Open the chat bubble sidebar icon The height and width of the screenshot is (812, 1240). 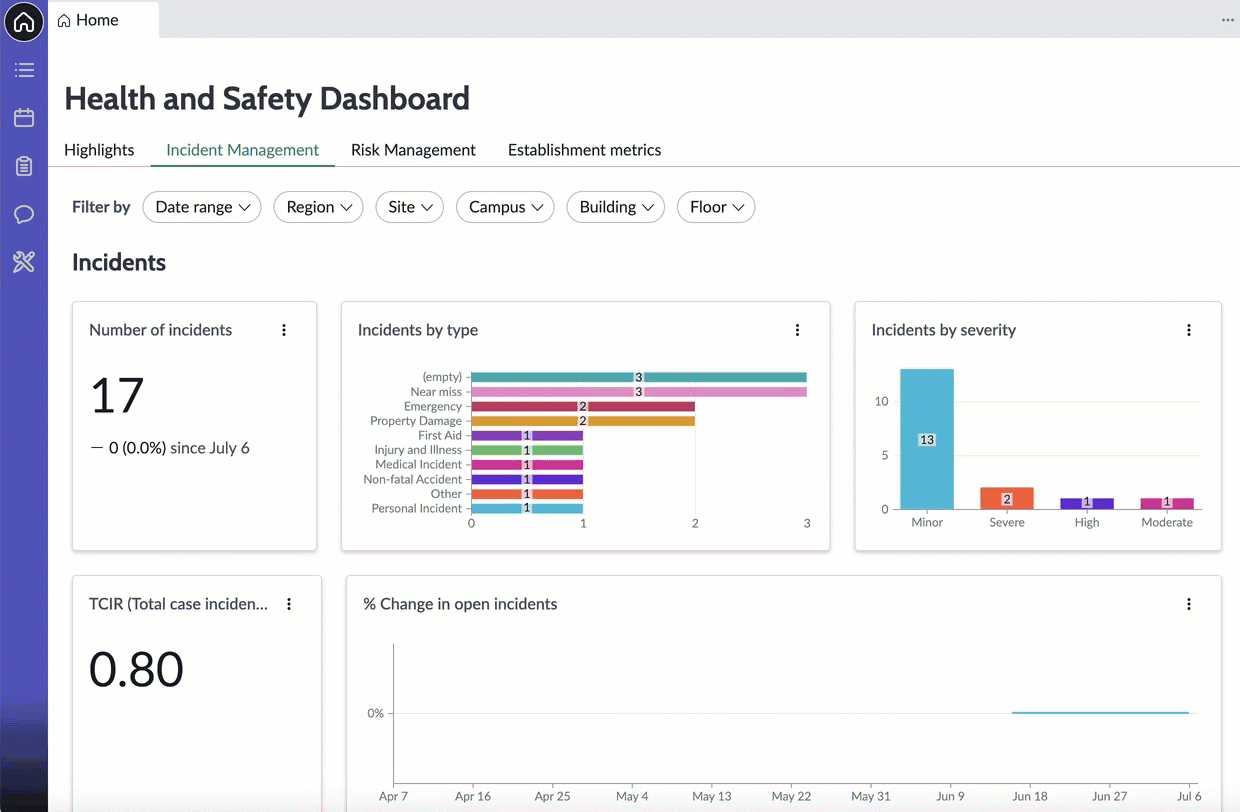point(24,214)
